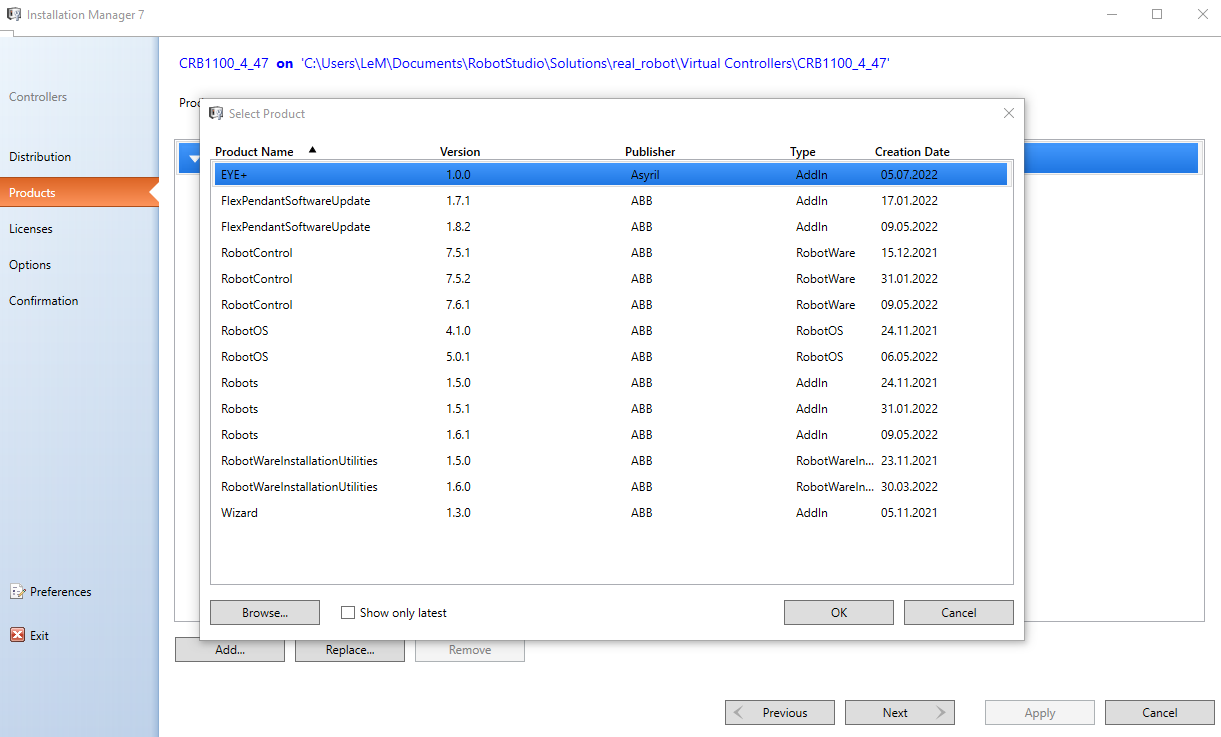
Task: Click the 05.07.2022 creation date cell
Action: pyautogui.click(x=909, y=175)
